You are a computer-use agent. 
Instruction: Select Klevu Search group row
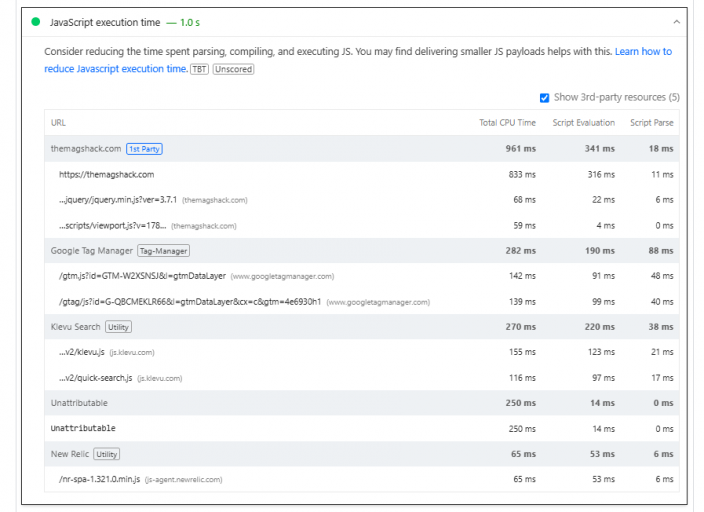tap(361, 327)
